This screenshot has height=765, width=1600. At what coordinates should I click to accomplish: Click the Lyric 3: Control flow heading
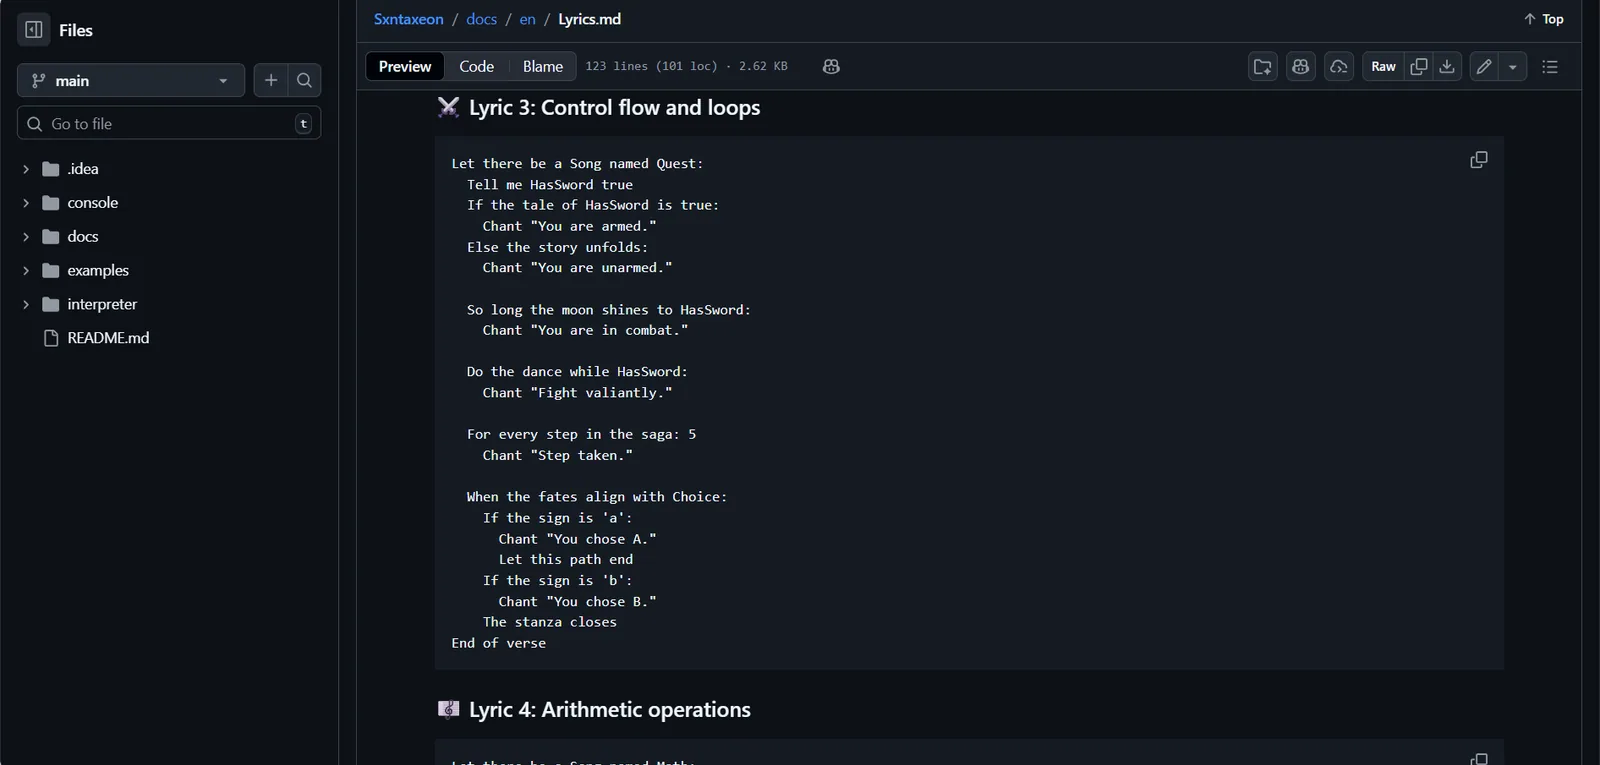[x=614, y=108]
